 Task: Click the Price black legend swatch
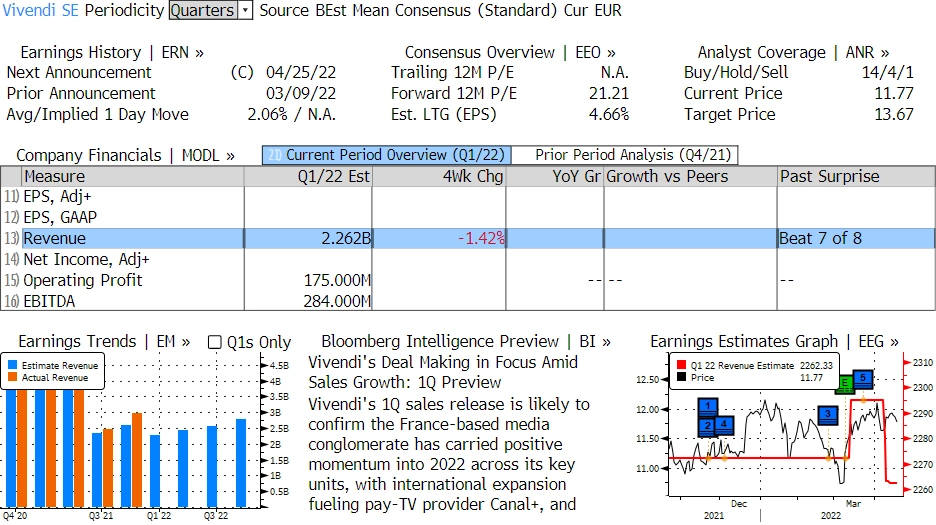(681, 377)
